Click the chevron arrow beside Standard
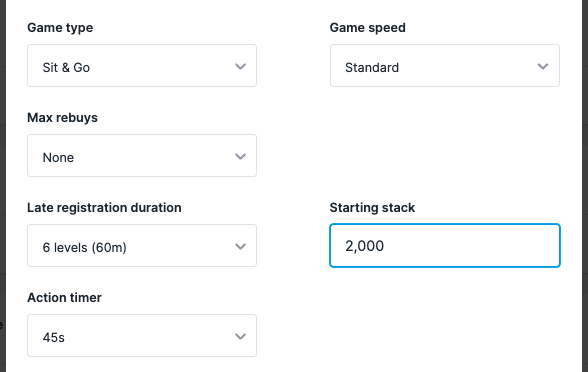Image resolution: width=588 pixels, height=372 pixels. [543, 66]
